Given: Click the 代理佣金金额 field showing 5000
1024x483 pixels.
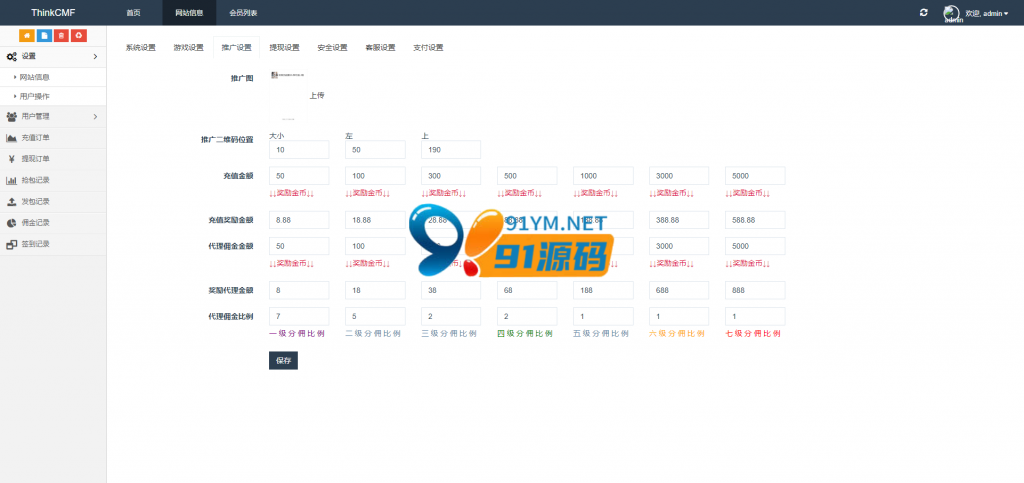Looking at the screenshot, I should 756,246.
